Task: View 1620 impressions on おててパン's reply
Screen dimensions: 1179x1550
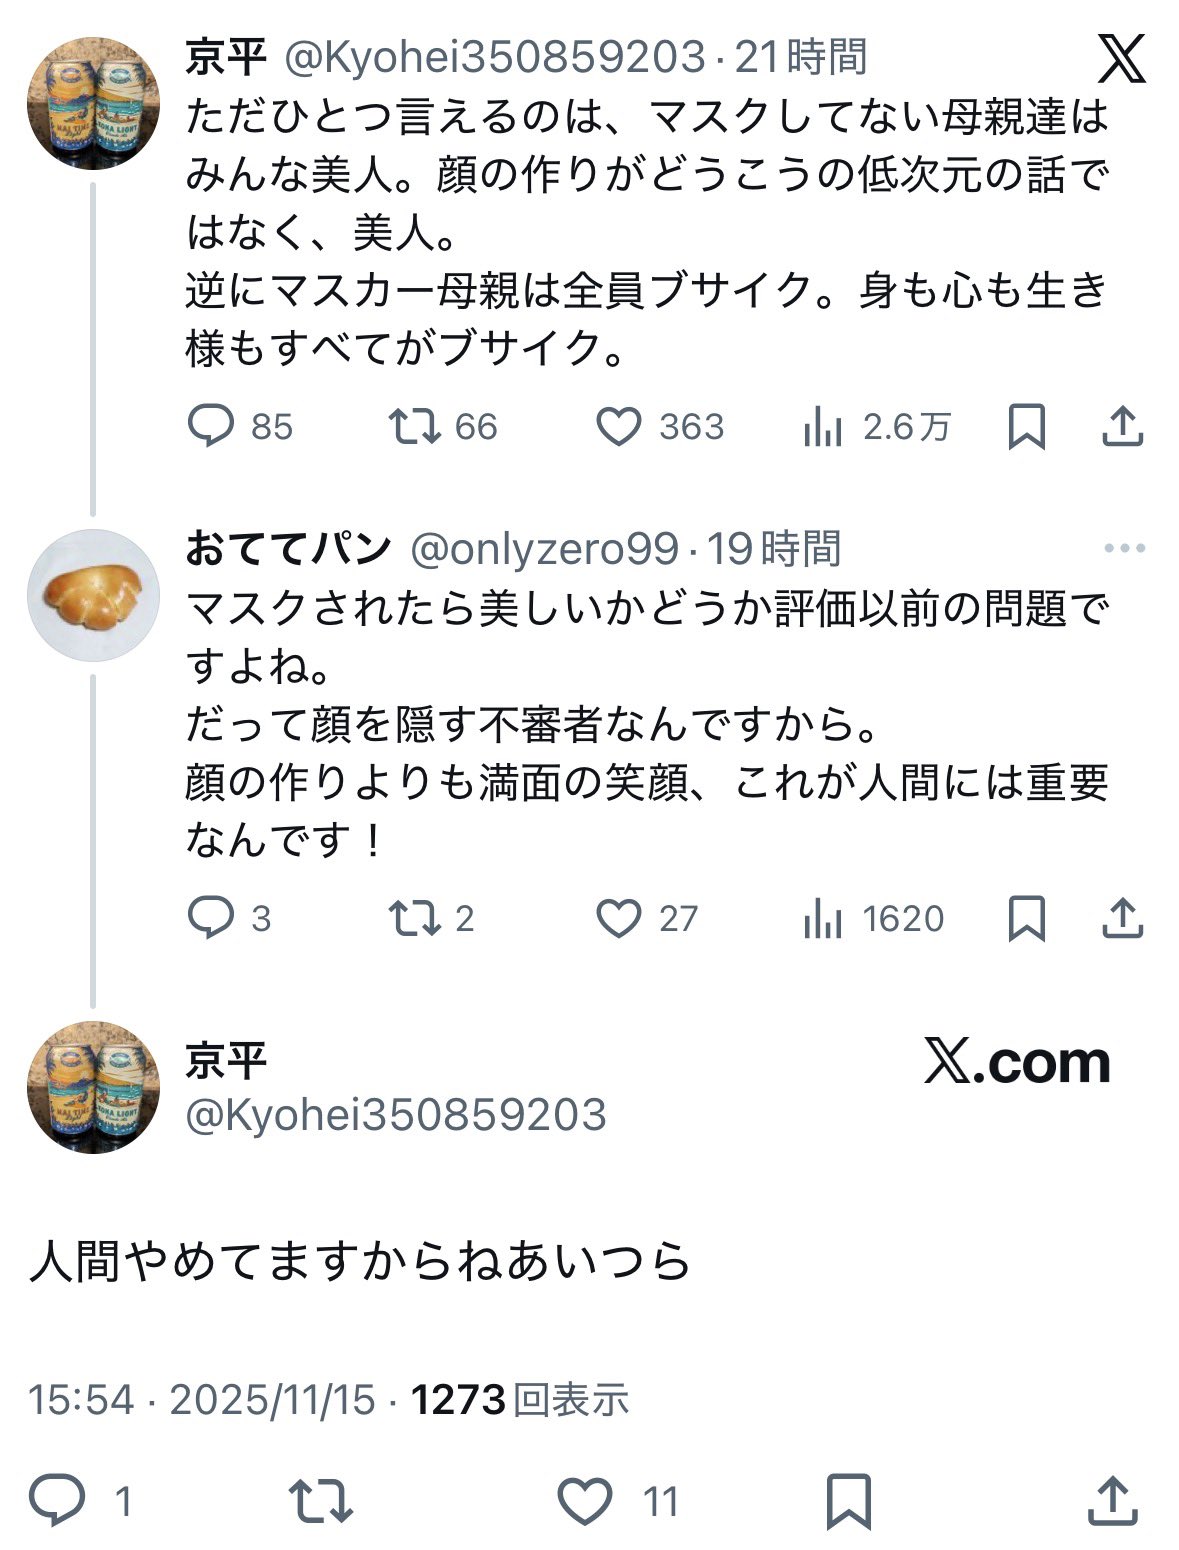Action: coord(823,919)
